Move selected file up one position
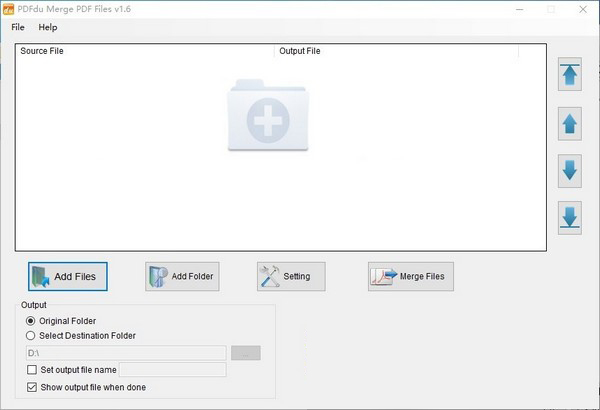This screenshot has height=410, width=600. pos(570,124)
